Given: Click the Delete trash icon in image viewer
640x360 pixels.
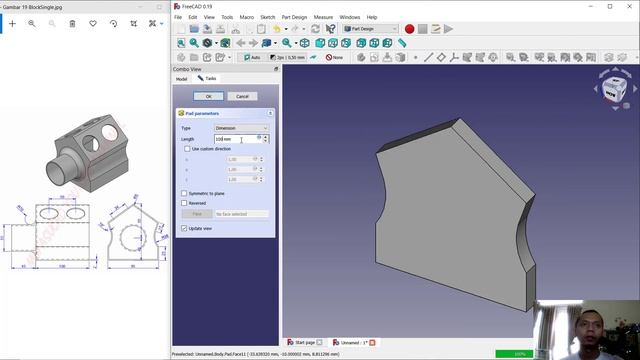Looking at the screenshot, I should 72,24.
